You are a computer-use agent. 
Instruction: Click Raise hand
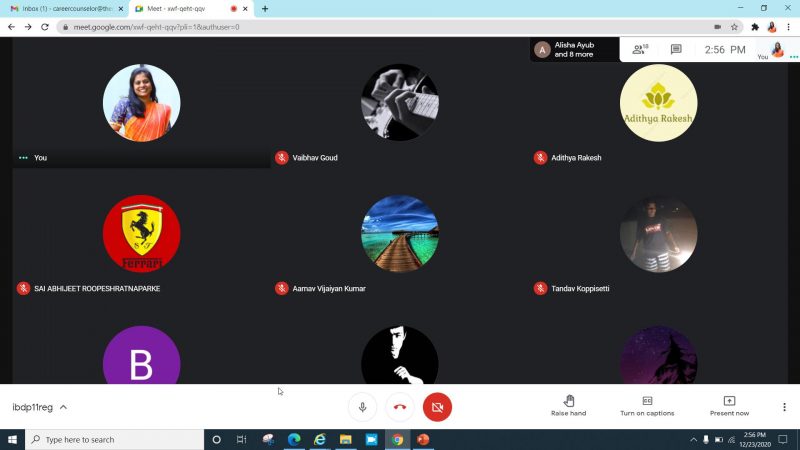[x=568, y=406]
